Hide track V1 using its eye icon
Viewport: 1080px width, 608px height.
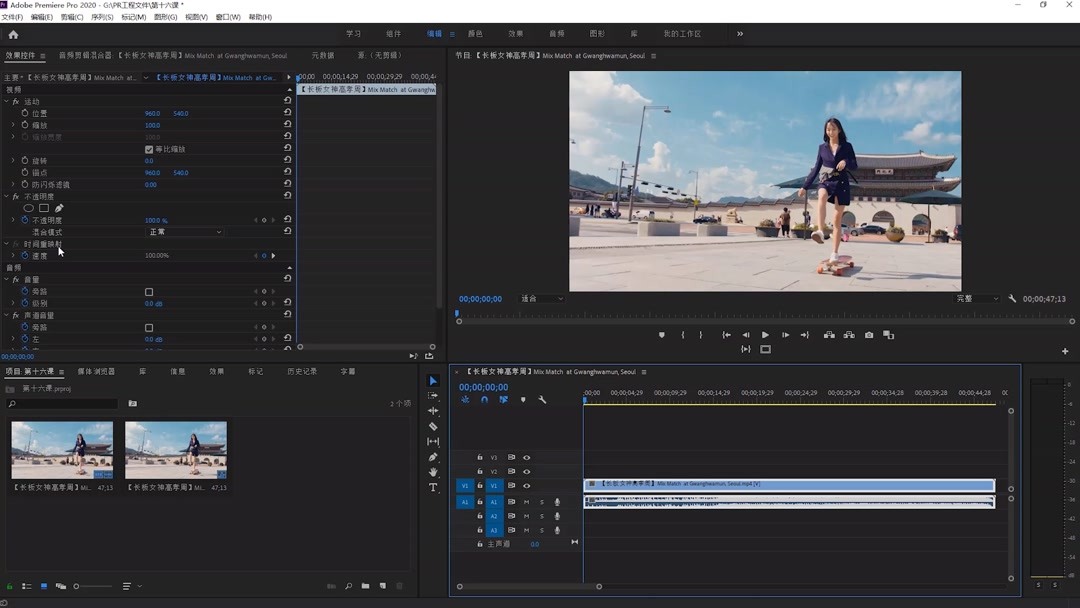coord(527,486)
